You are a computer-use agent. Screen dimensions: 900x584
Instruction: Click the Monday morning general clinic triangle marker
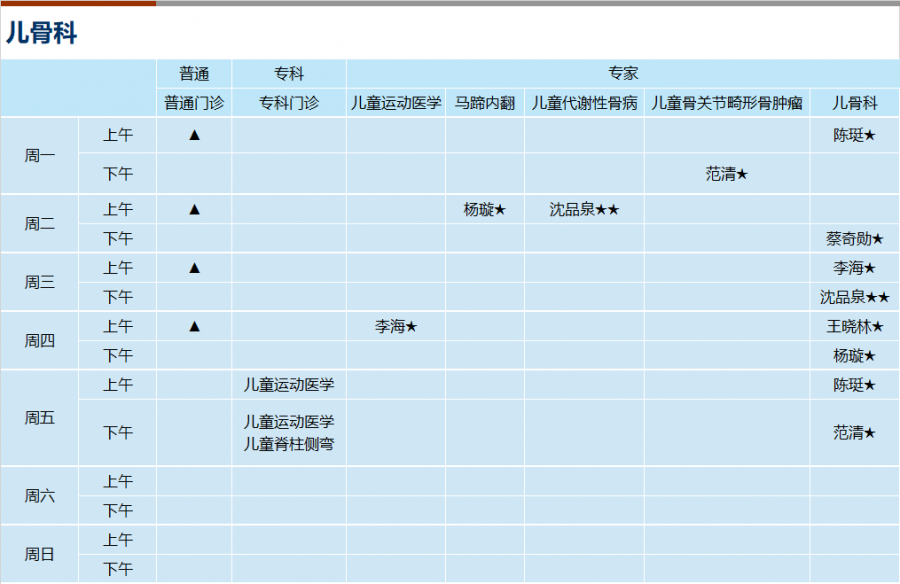pos(194,135)
